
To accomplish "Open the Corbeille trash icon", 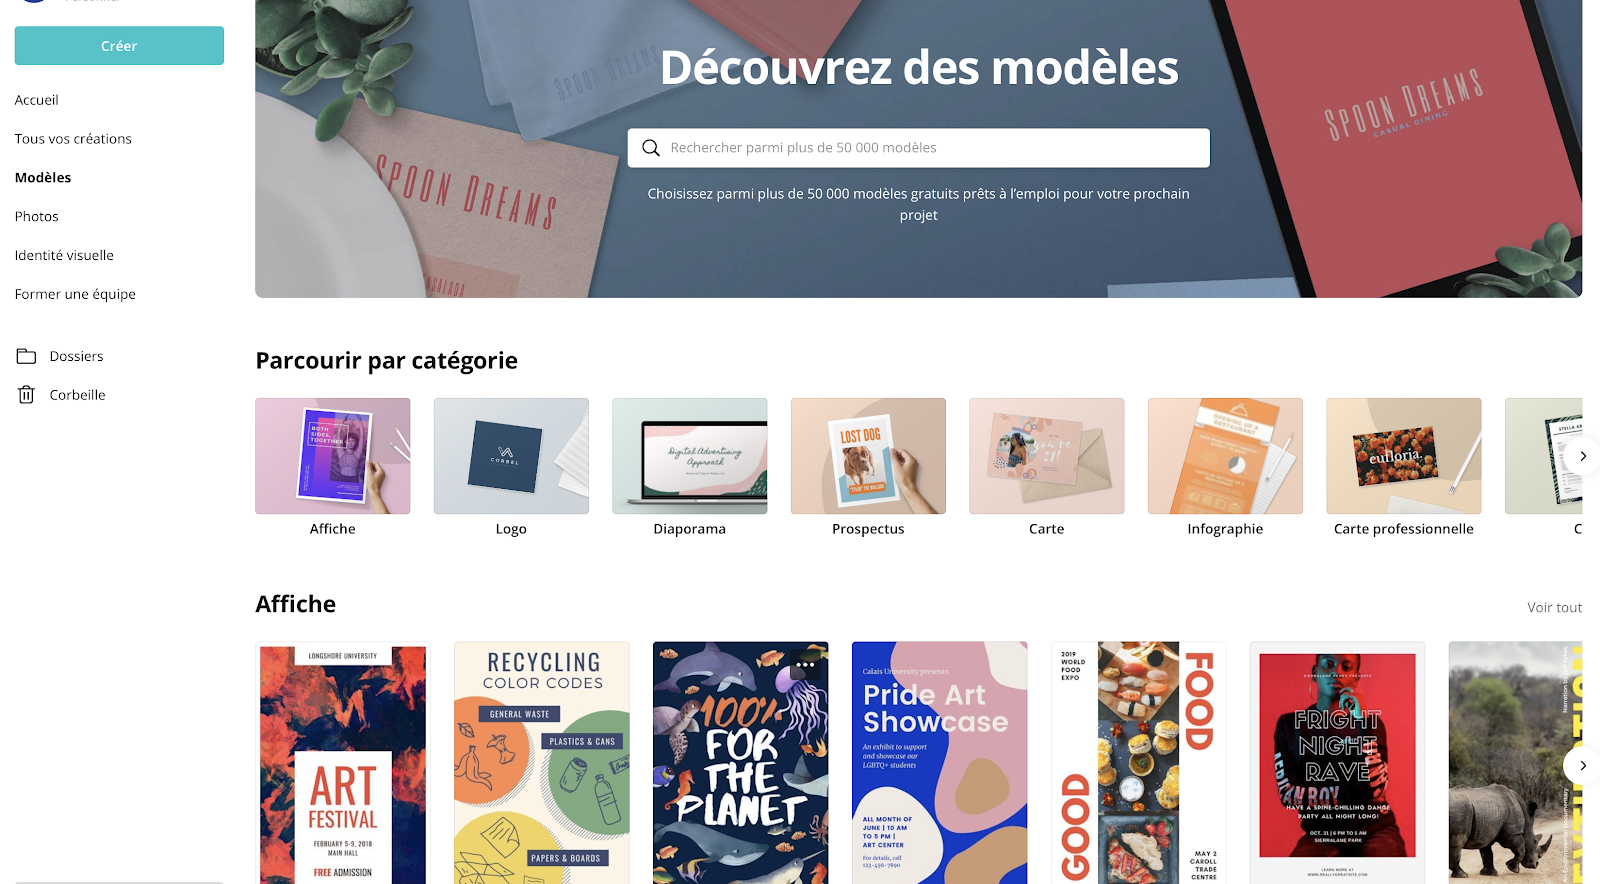I will tap(27, 395).
